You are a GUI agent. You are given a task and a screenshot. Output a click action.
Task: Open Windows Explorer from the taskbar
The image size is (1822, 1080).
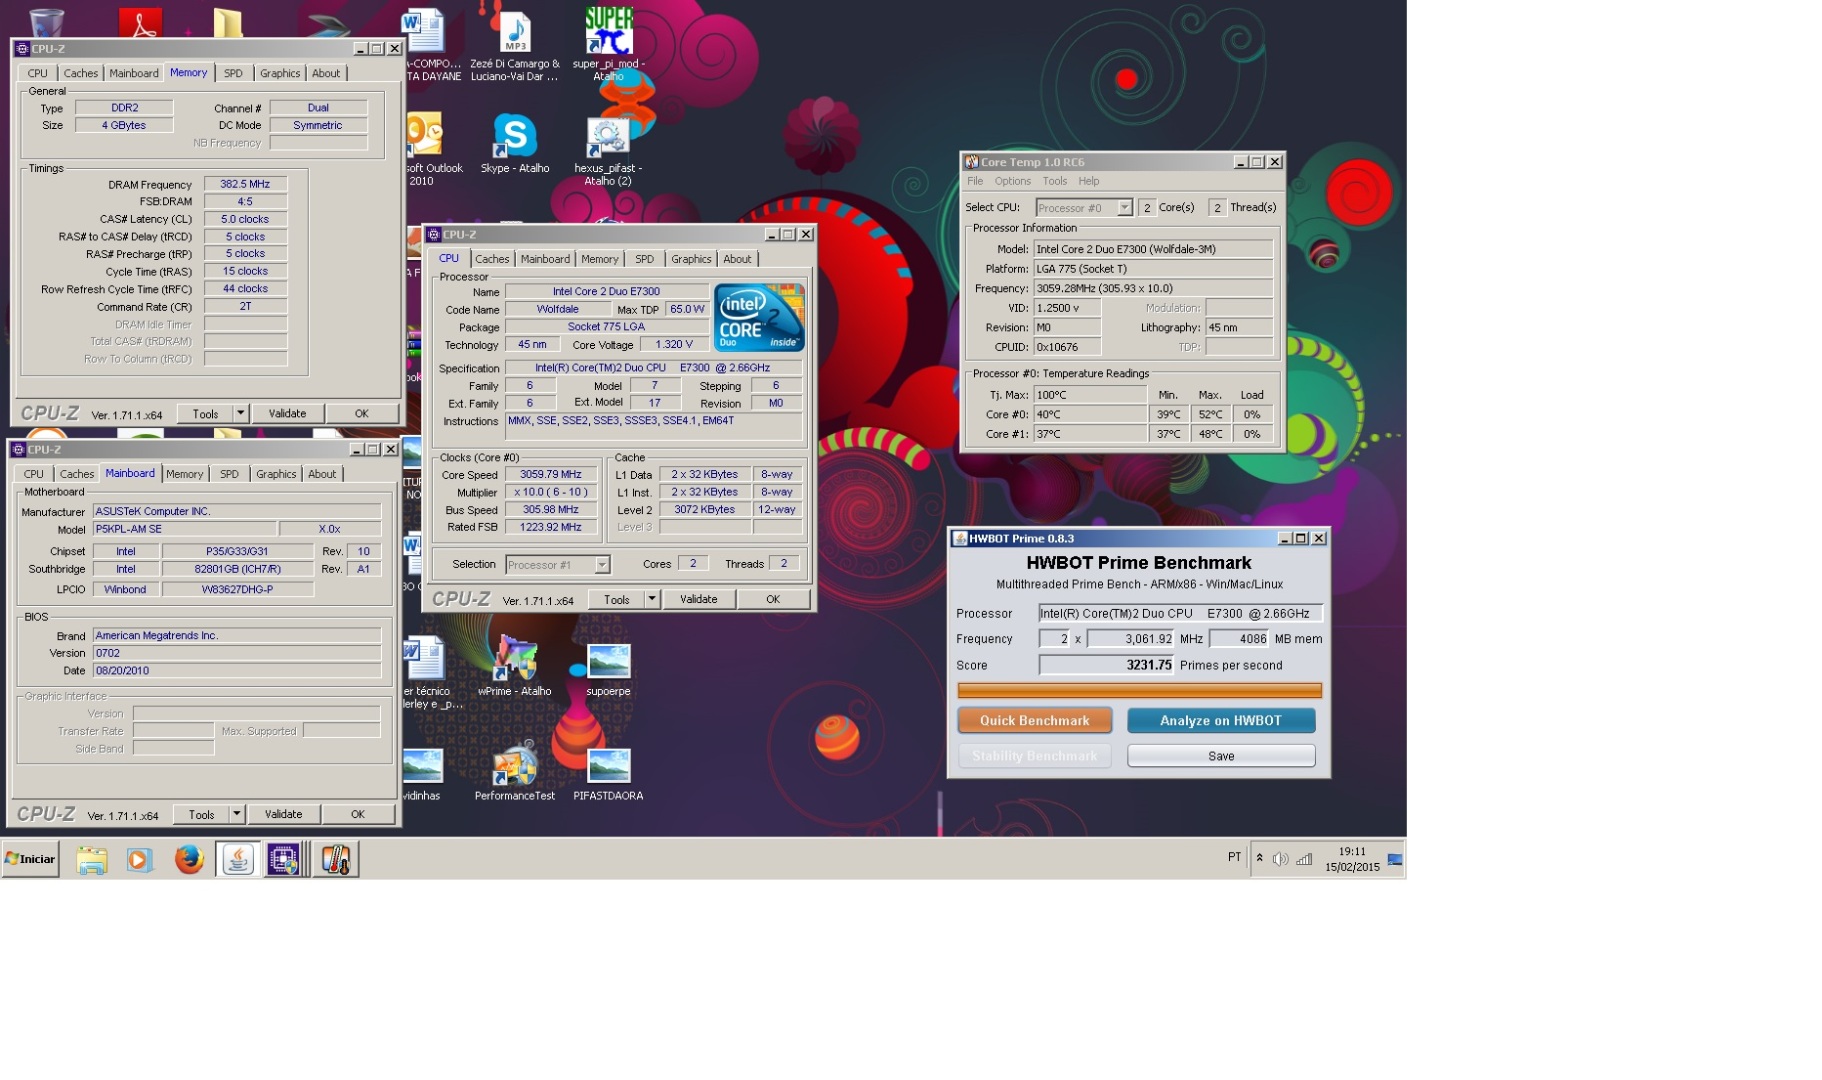pos(92,860)
